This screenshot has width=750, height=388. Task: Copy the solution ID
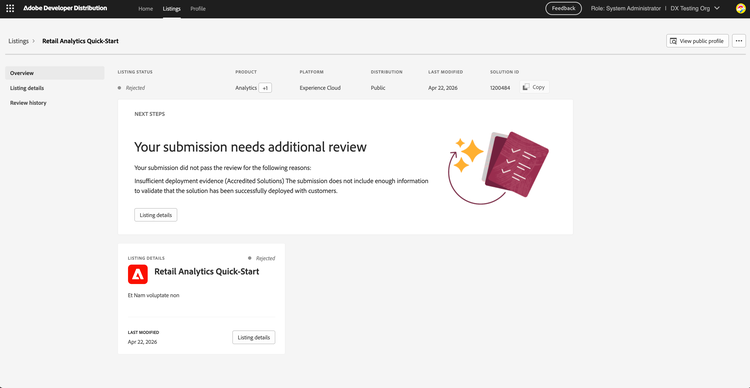[534, 87]
